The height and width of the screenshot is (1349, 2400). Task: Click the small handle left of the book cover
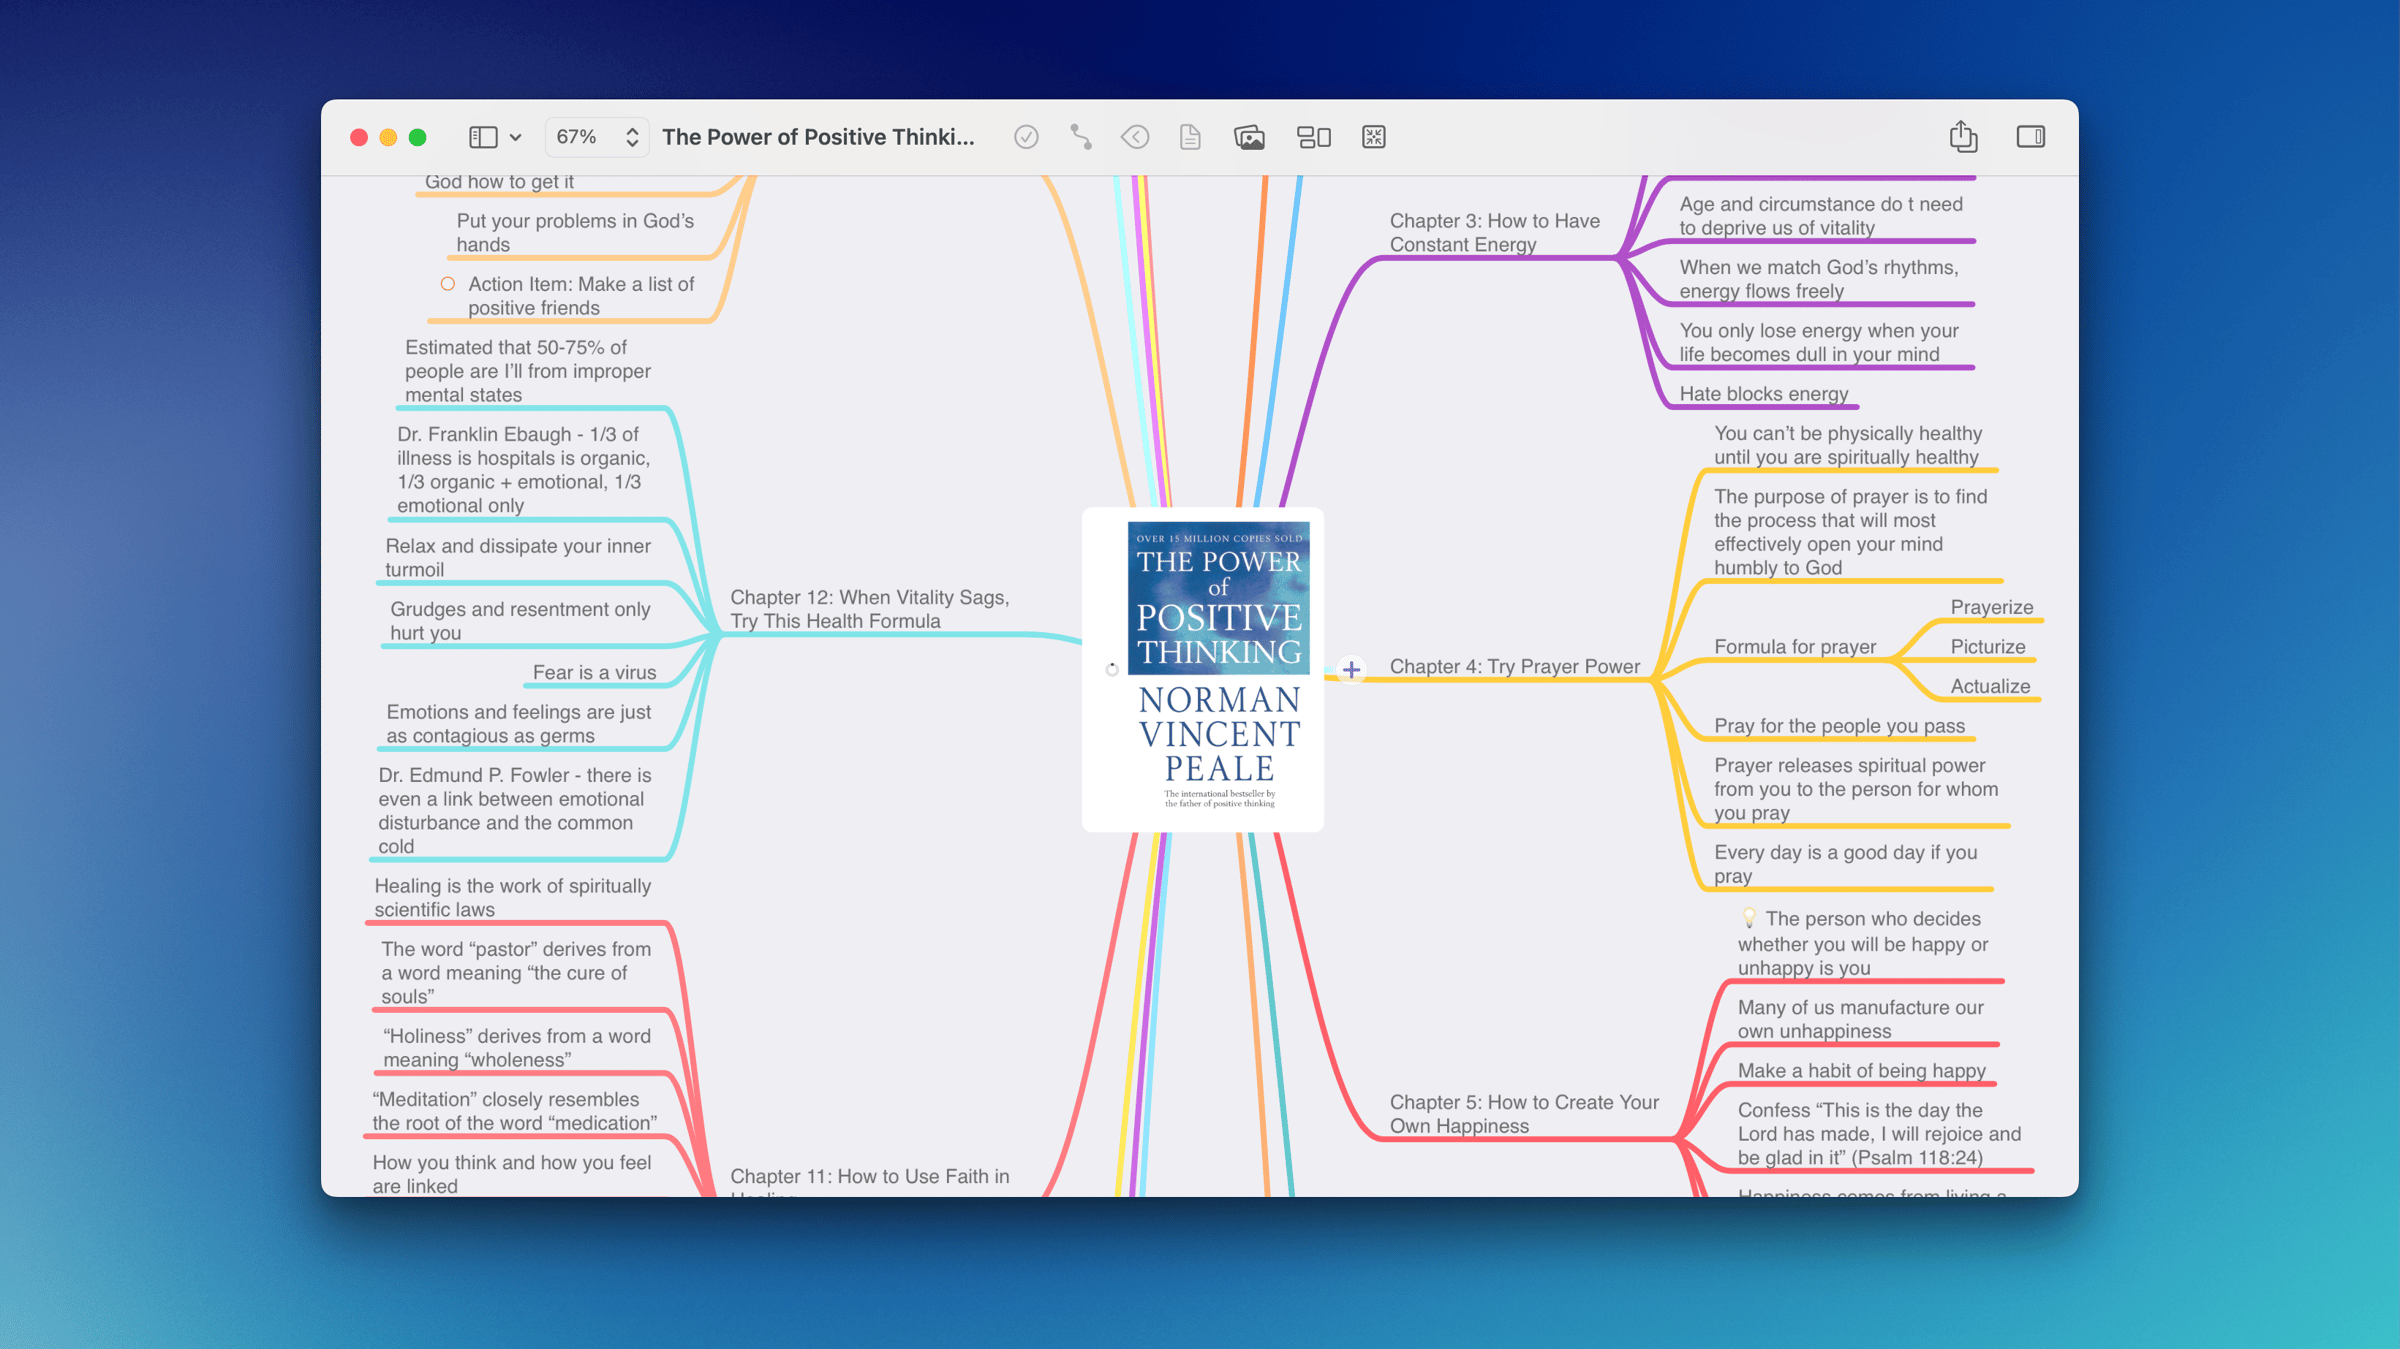(1112, 669)
